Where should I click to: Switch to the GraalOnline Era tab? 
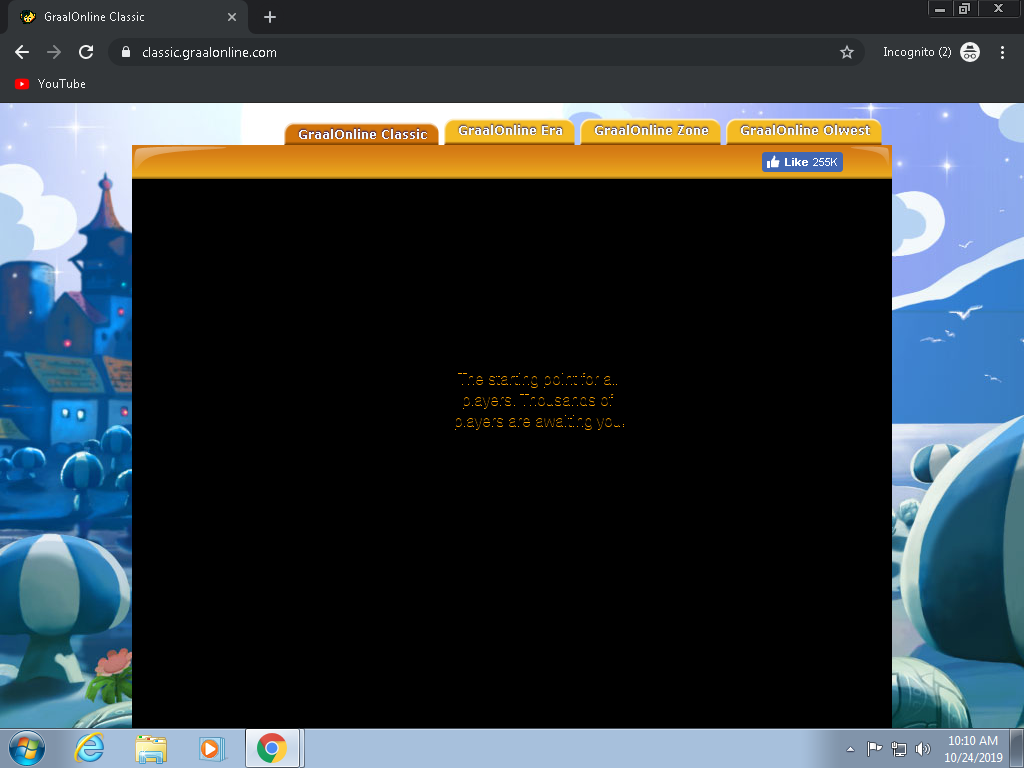click(x=510, y=131)
